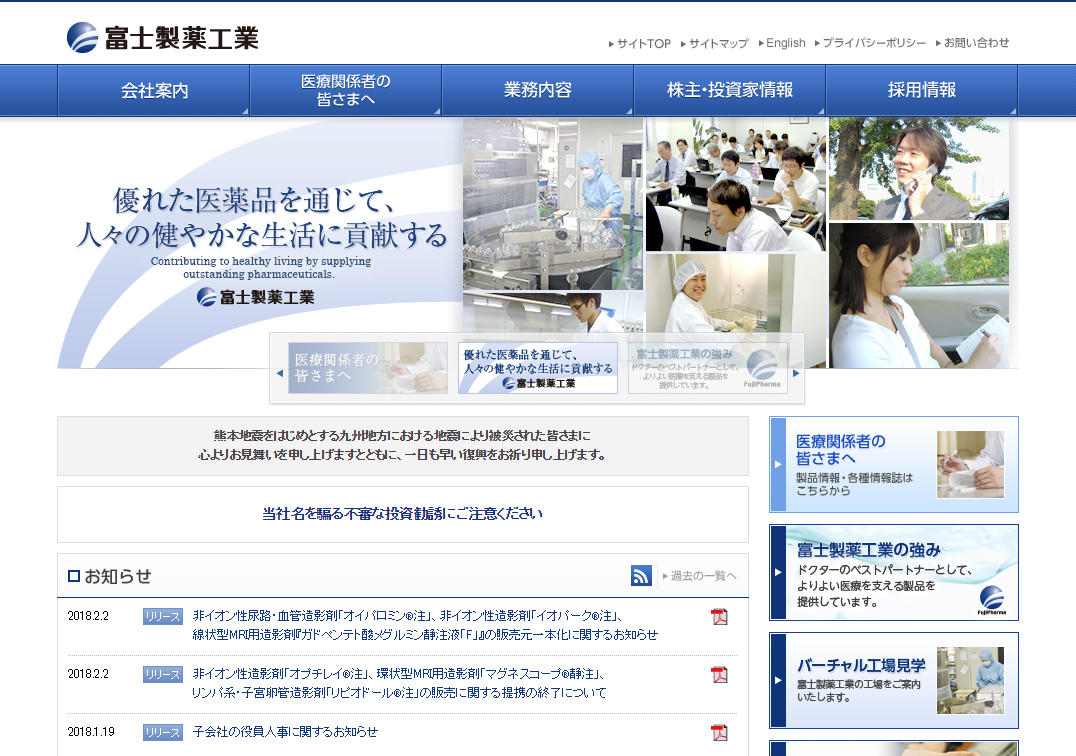The height and width of the screenshot is (756, 1076).
Task: Switch to English site
Action: coord(782,43)
